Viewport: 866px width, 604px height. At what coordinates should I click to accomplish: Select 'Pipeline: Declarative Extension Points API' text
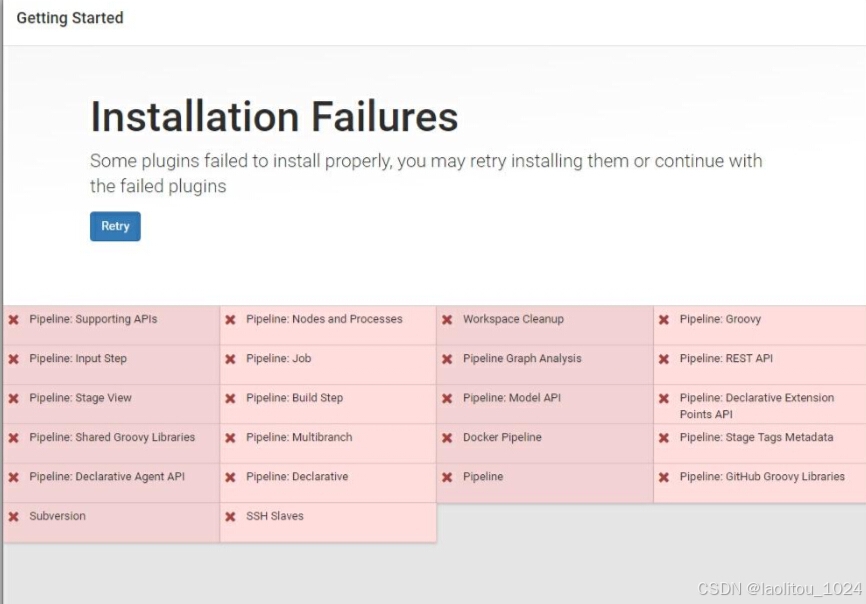click(757, 406)
